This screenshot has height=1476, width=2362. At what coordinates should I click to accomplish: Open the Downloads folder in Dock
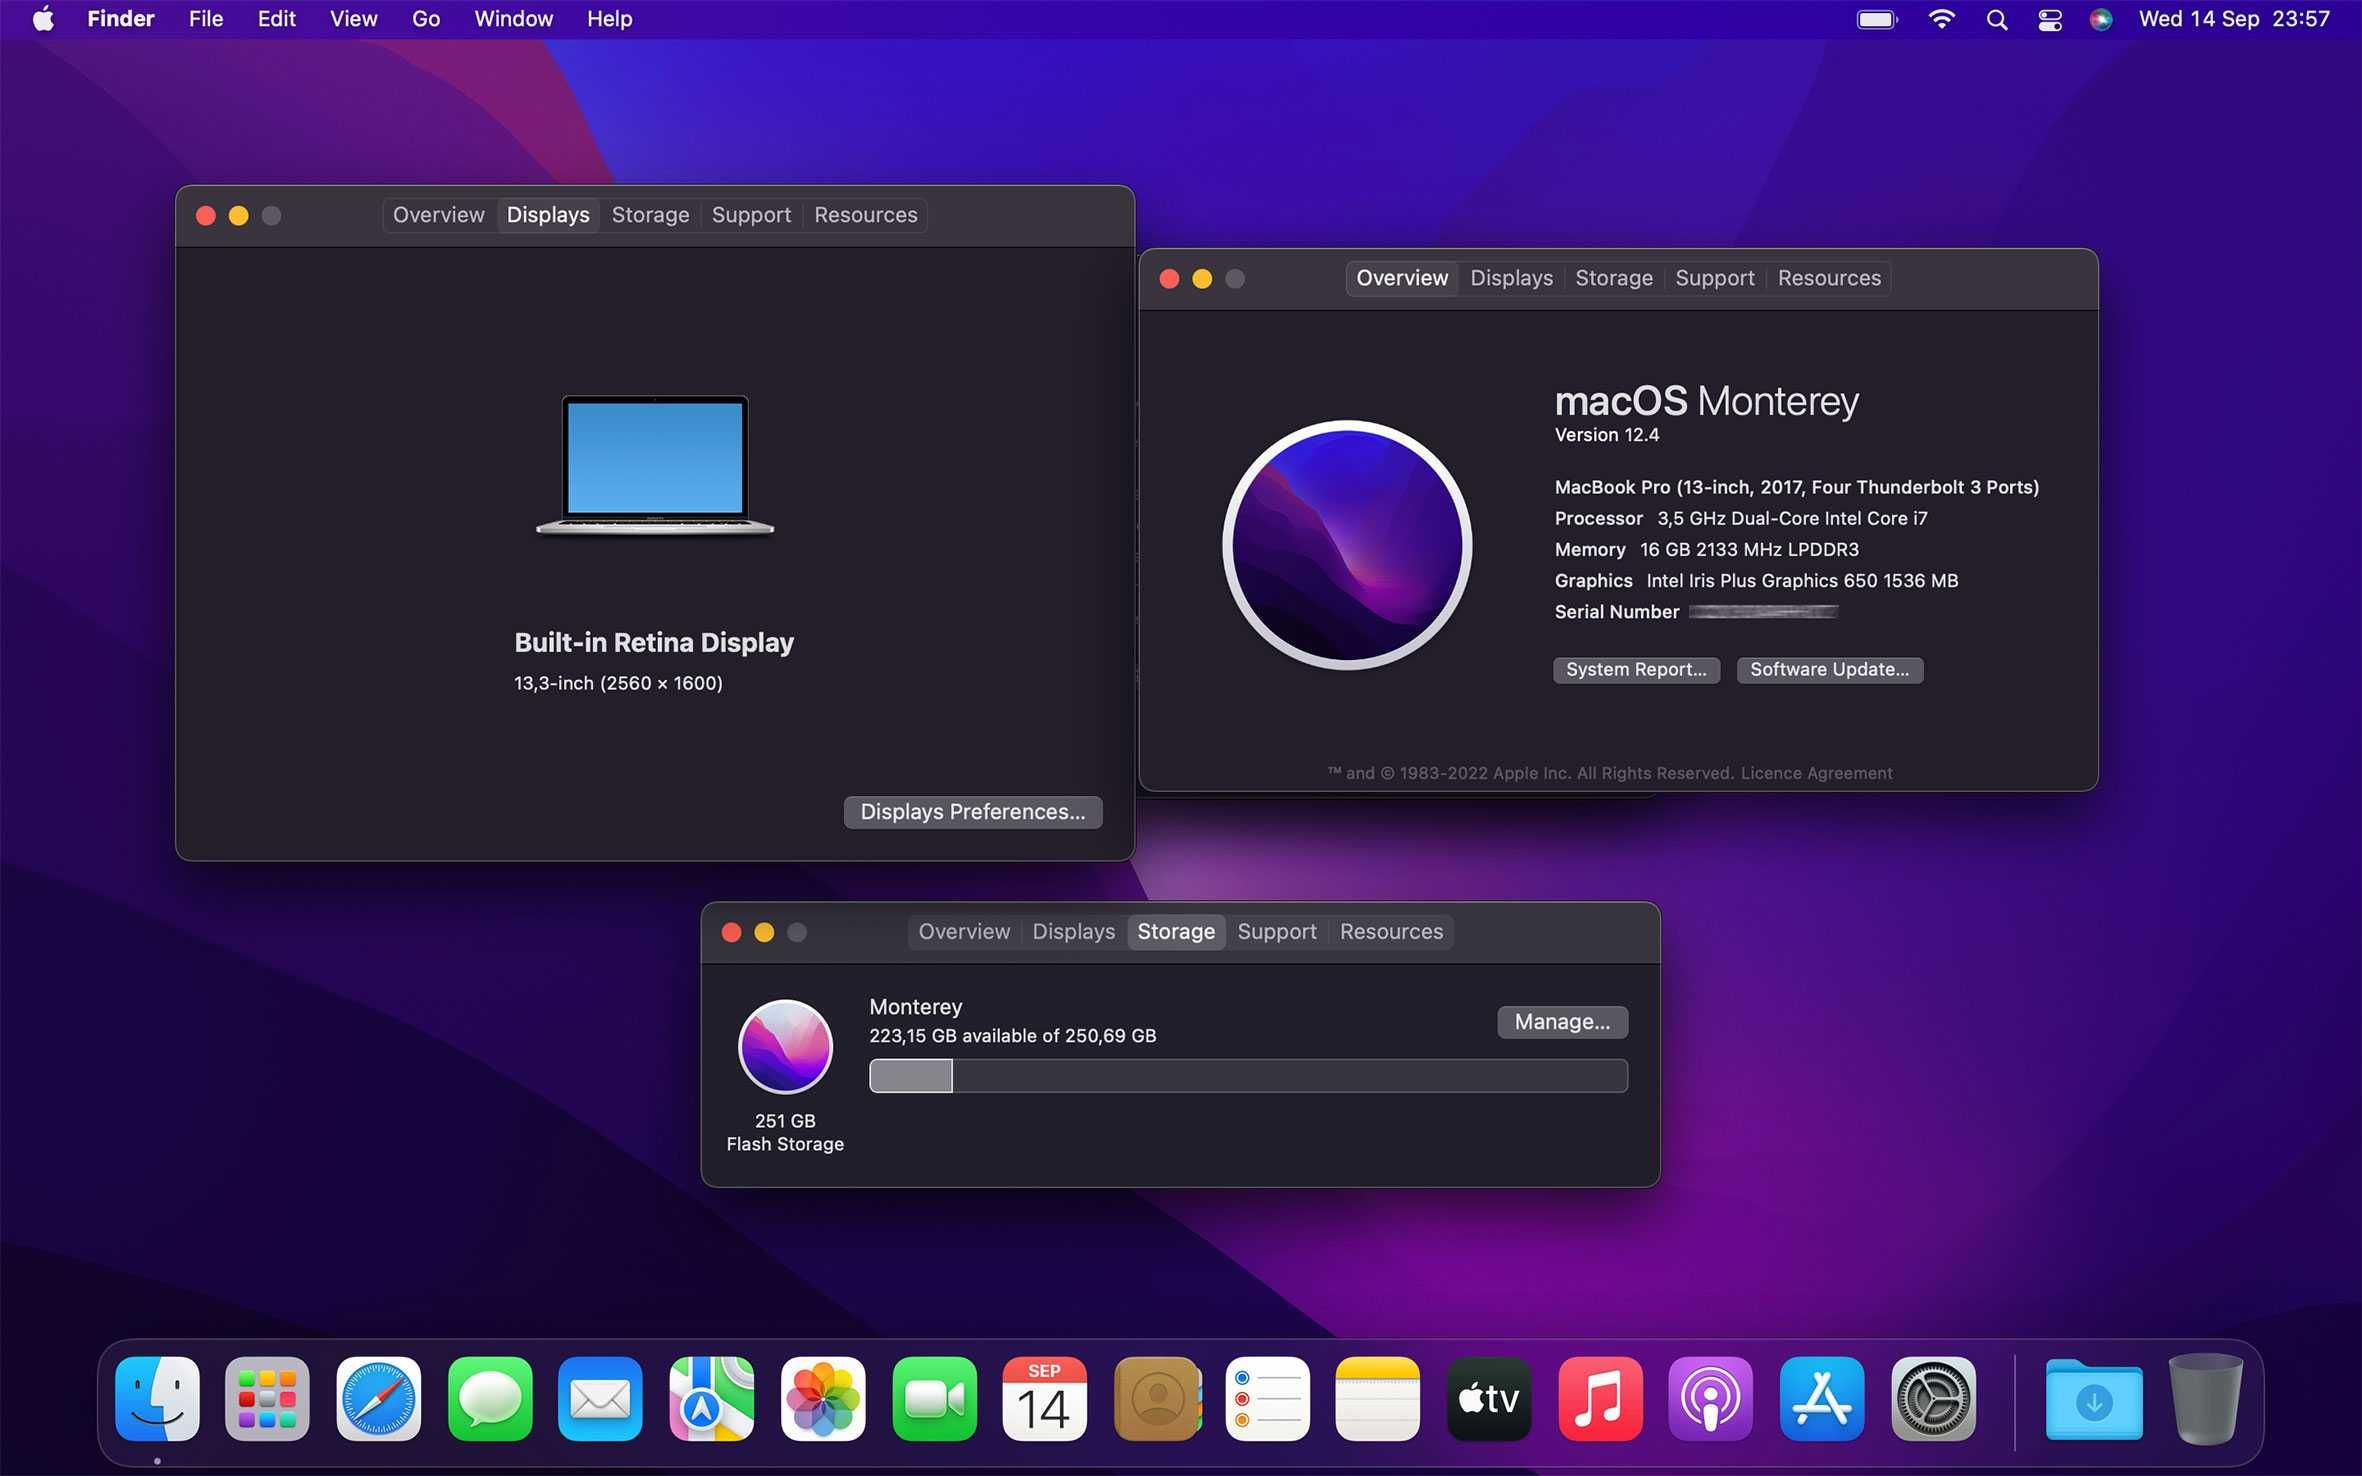2094,1400
